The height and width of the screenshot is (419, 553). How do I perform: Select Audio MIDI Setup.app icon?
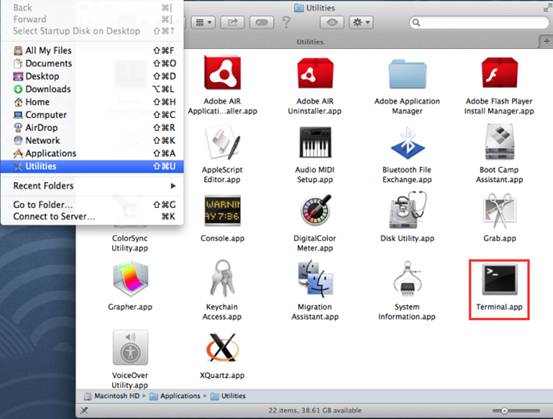(315, 142)
